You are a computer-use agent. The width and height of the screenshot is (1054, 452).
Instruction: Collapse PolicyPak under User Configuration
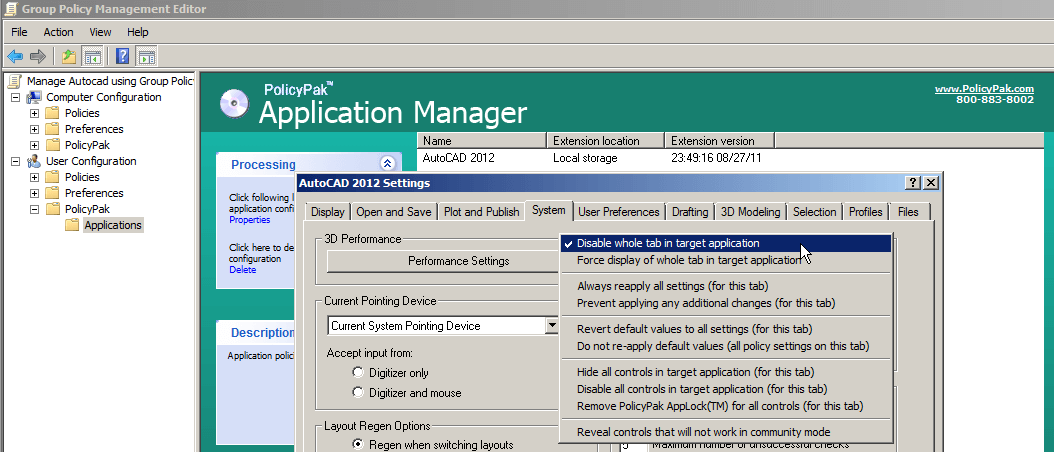coord(34,209)
